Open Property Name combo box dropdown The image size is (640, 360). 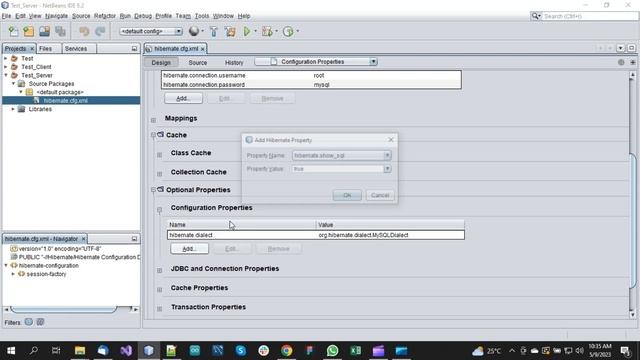click(x=387, y=155)
